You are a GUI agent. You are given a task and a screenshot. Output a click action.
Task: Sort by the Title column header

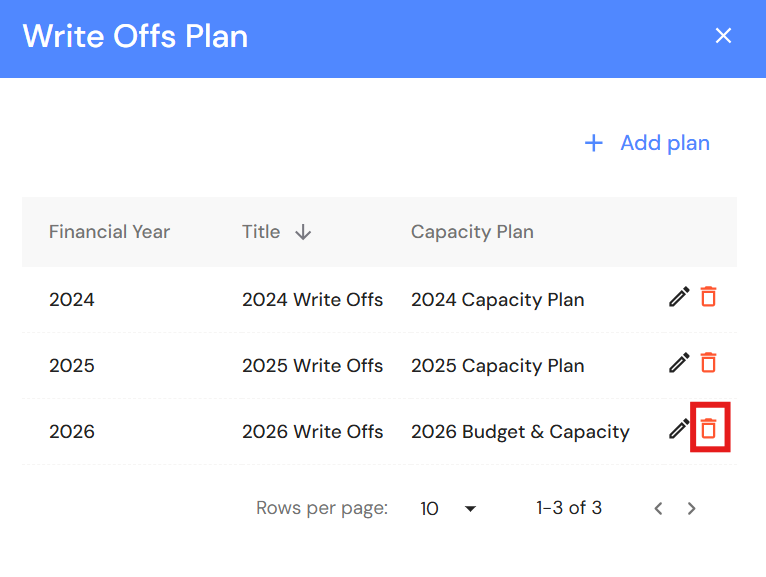[261, 232]
